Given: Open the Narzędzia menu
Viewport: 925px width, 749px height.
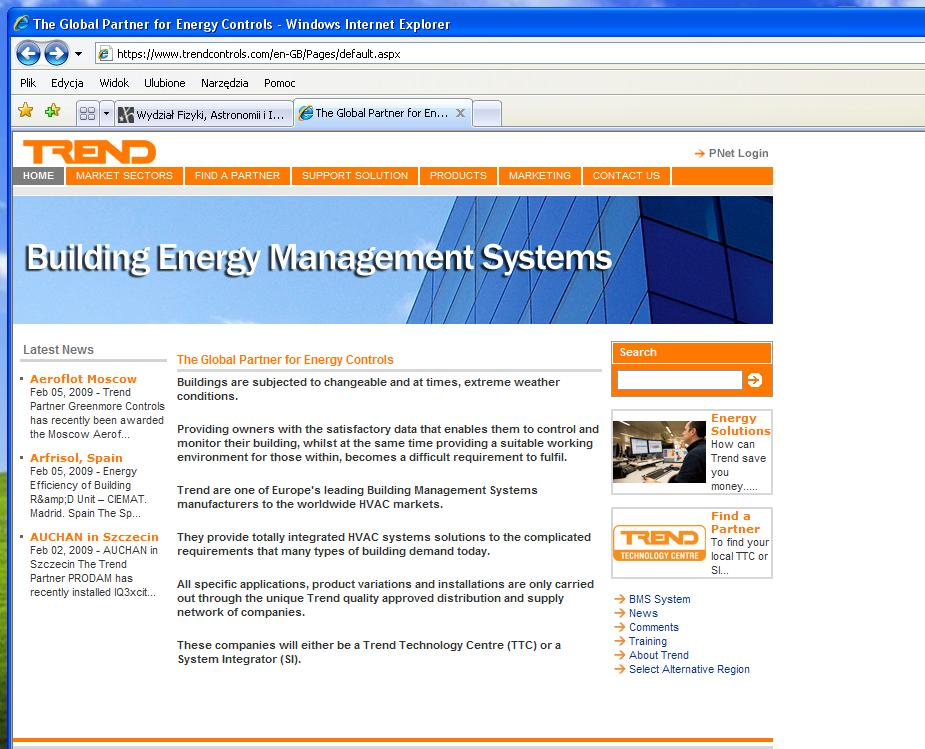Looking at the screenshot, I should [225, 83].
